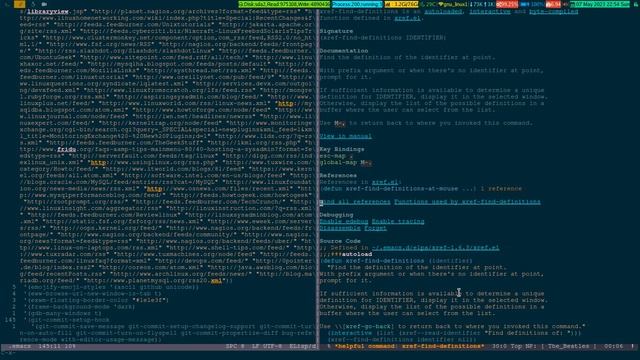This screenshot has width=640, height=360.
Task: Click the '(emojify-emoji-styles' line
Action: click(x=111, y=287)
